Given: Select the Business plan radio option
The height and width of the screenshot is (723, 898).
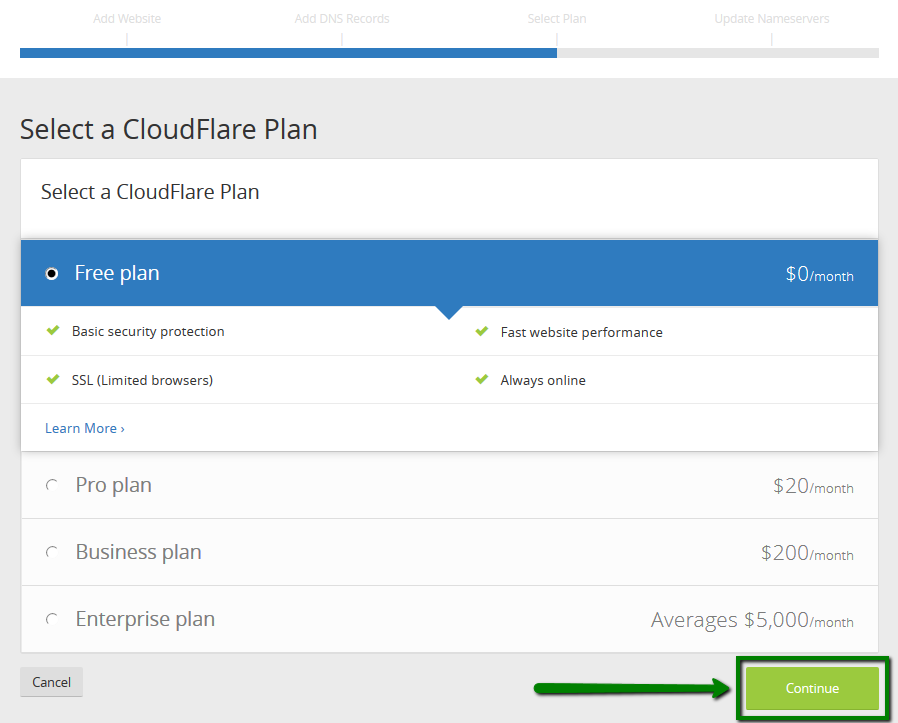Looking at the screenshot, I should [52, 552].
